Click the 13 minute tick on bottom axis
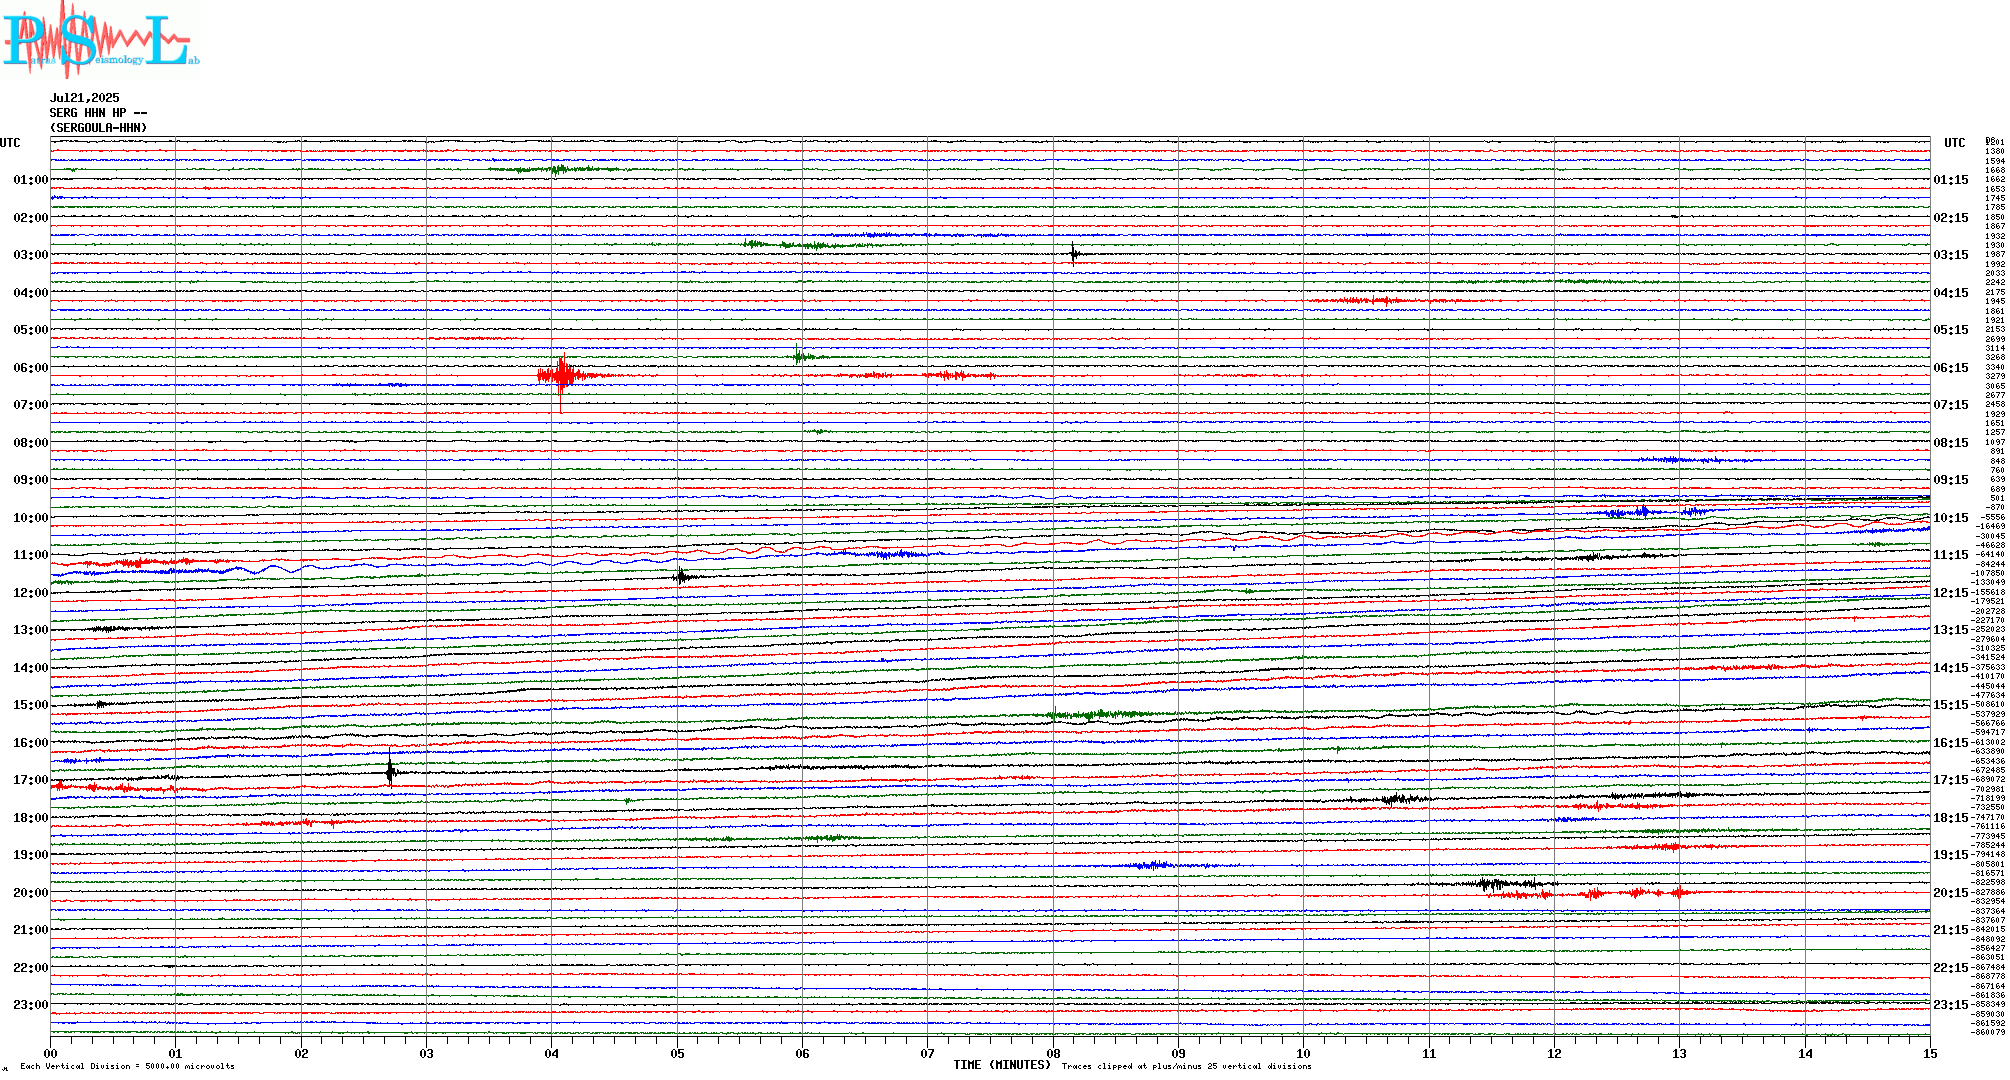The width and height of the screenshot is (2010, 1080). (x=1680, y=1053)
